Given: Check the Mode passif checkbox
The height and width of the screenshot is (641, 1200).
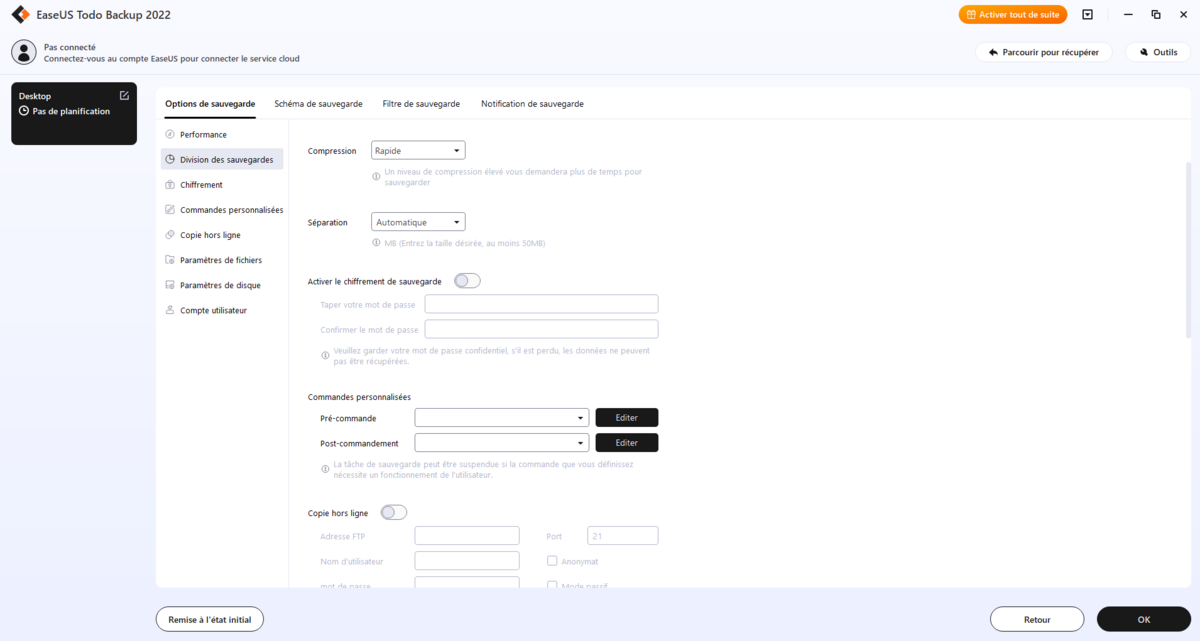Looking at the screenshot, I should [x=552, y=586].
